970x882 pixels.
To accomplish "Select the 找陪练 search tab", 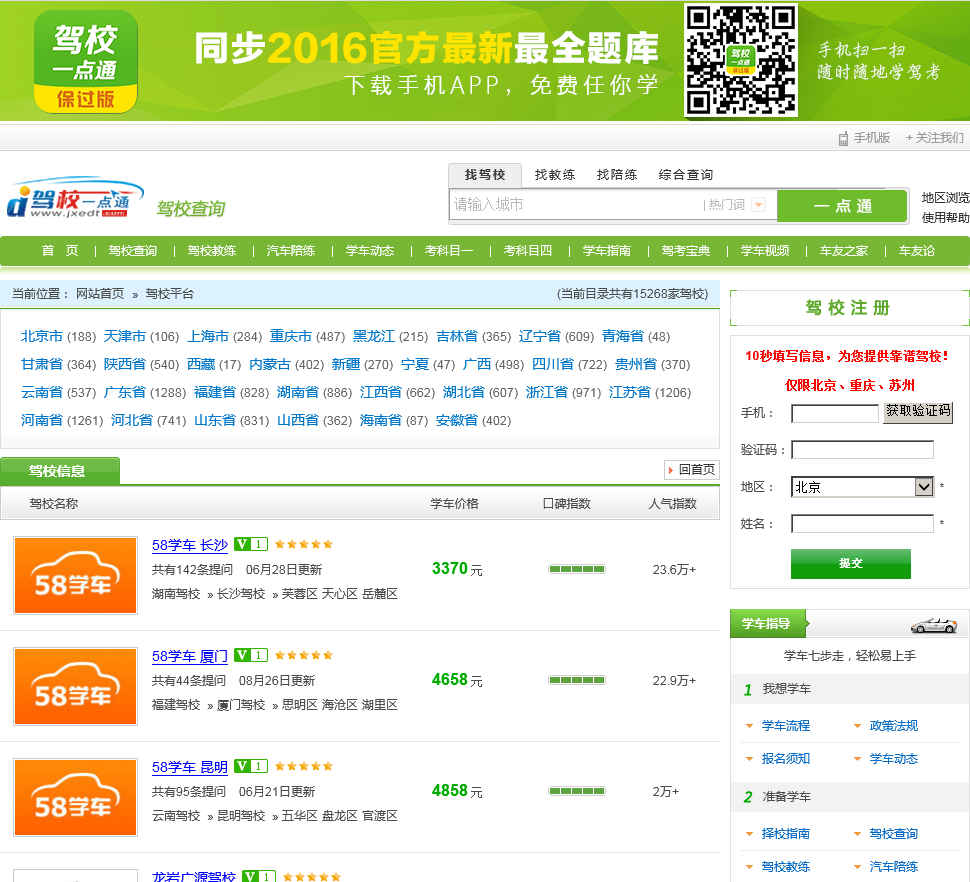I will (617, 175).
